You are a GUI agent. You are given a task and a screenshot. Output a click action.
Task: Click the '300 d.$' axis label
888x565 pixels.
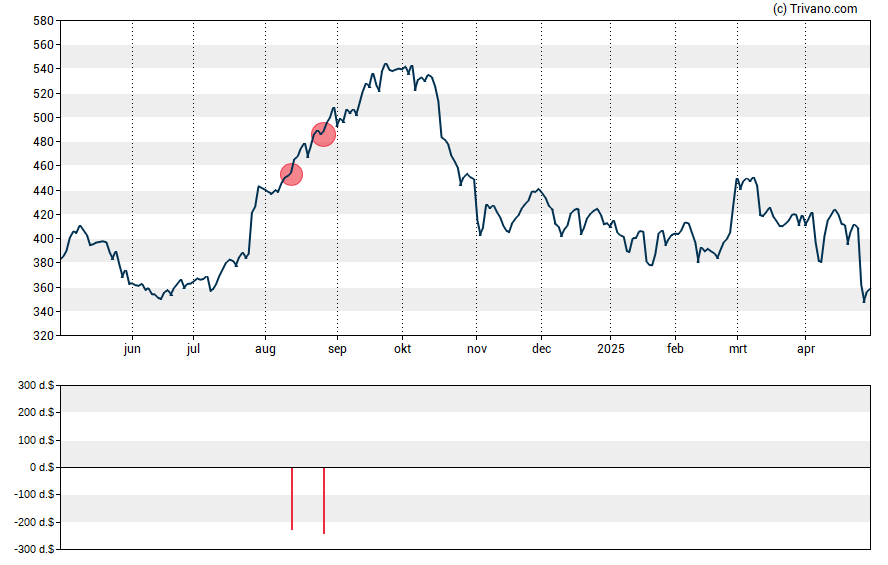[x=36, y=386]
